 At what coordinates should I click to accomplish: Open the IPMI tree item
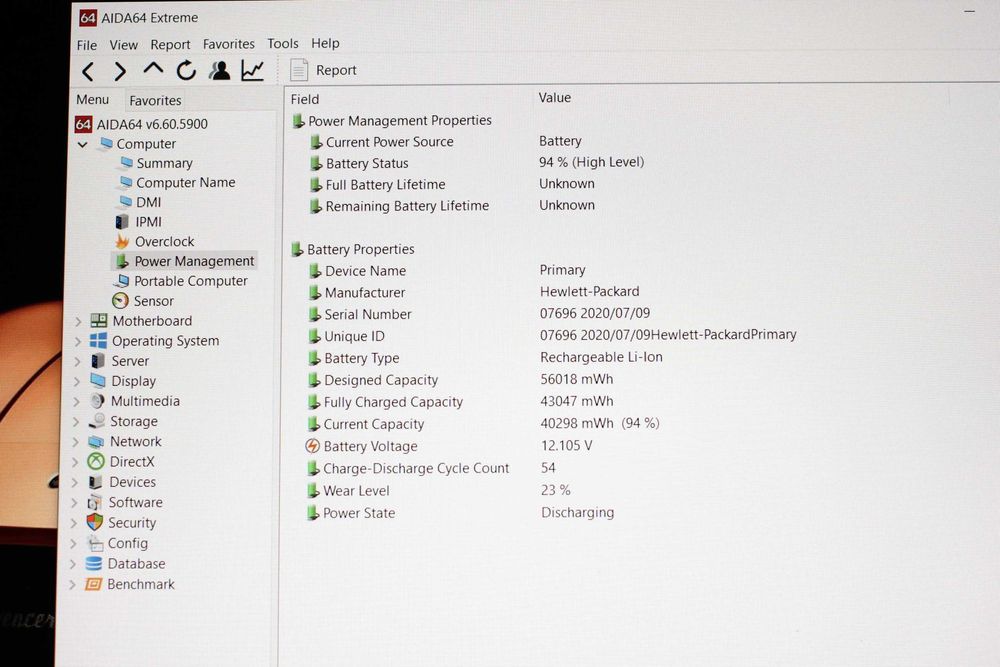138,222
